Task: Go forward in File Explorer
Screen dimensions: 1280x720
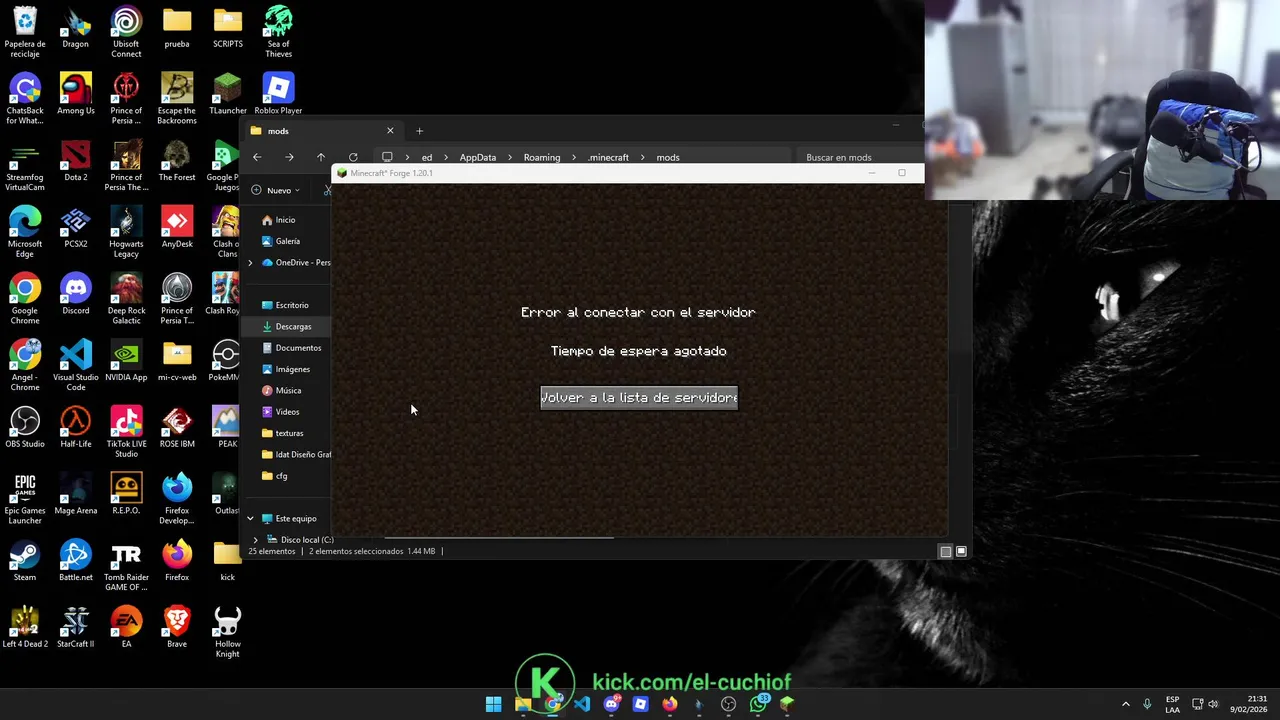Action: 289,157
